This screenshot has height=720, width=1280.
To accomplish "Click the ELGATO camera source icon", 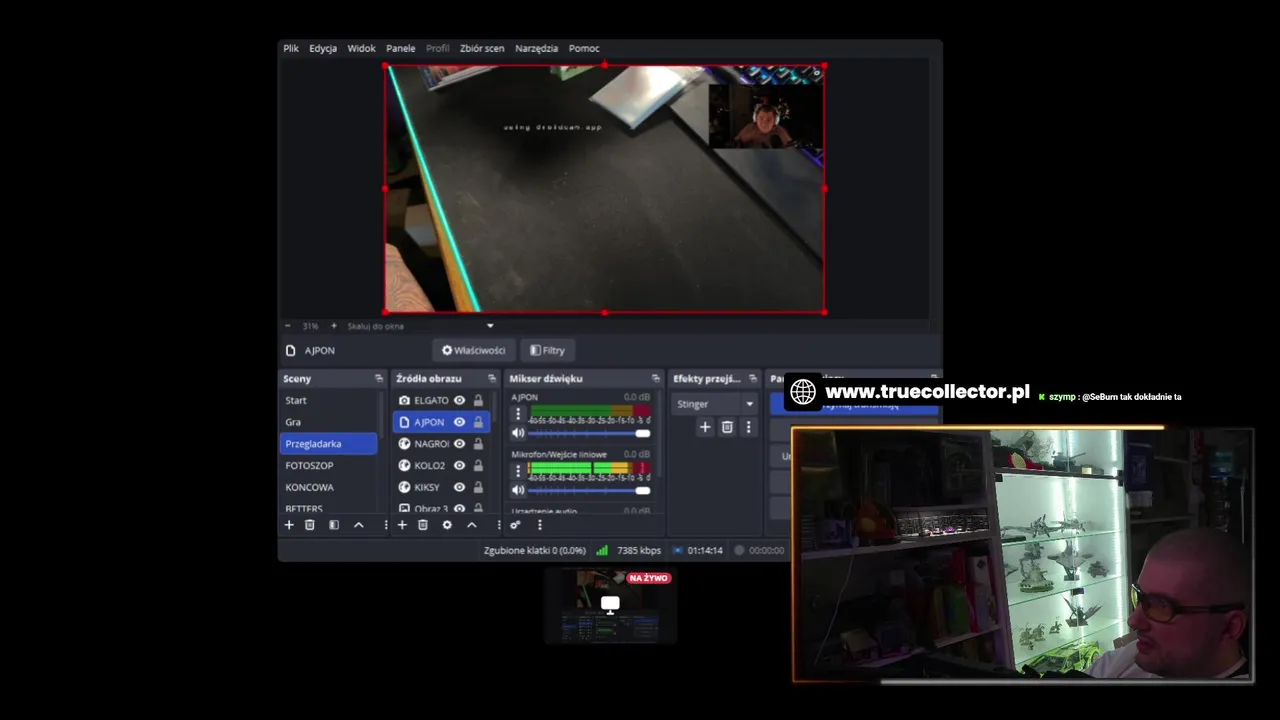I will pos(404,400).
